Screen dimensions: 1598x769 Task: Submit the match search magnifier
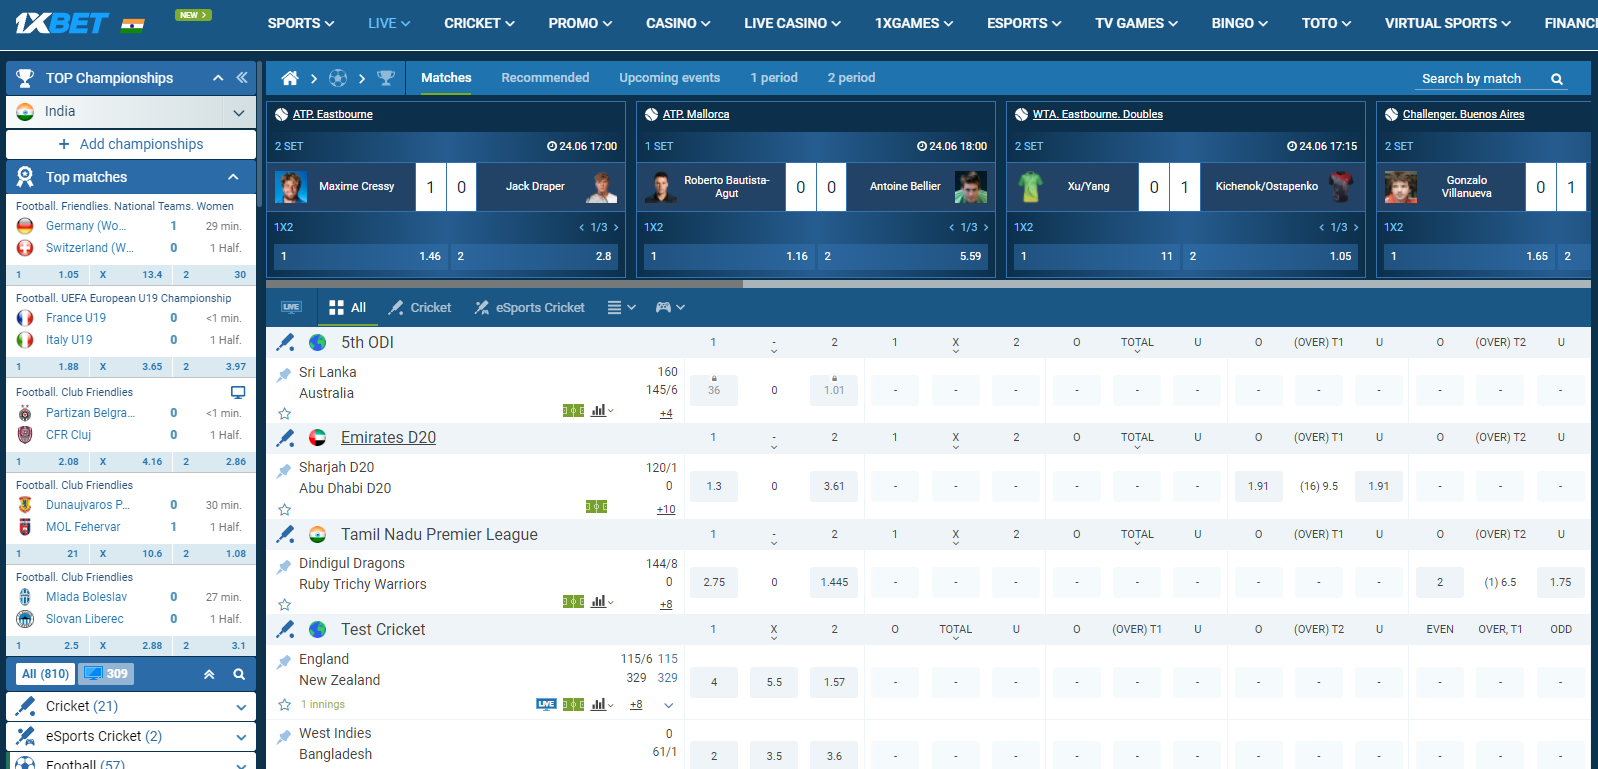[1557, 79]
